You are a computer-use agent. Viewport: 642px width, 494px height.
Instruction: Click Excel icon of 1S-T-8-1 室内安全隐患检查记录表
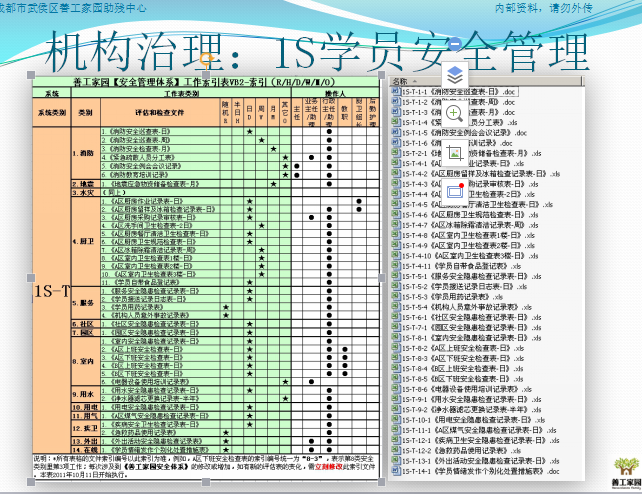click(x=396, y=338)
